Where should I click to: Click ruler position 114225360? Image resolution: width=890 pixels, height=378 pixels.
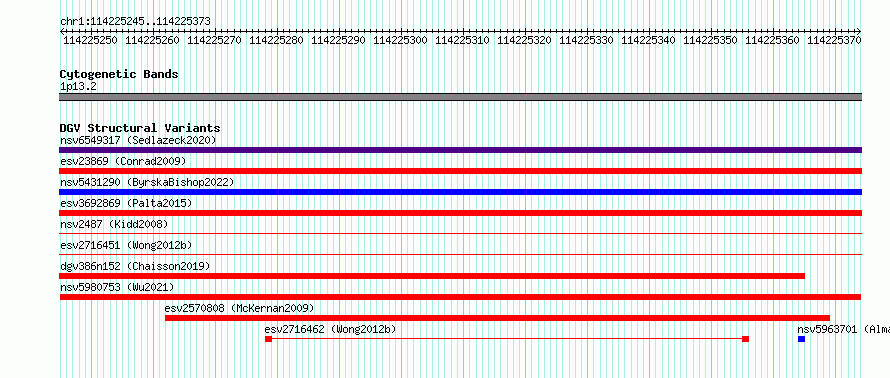(772, 40)
